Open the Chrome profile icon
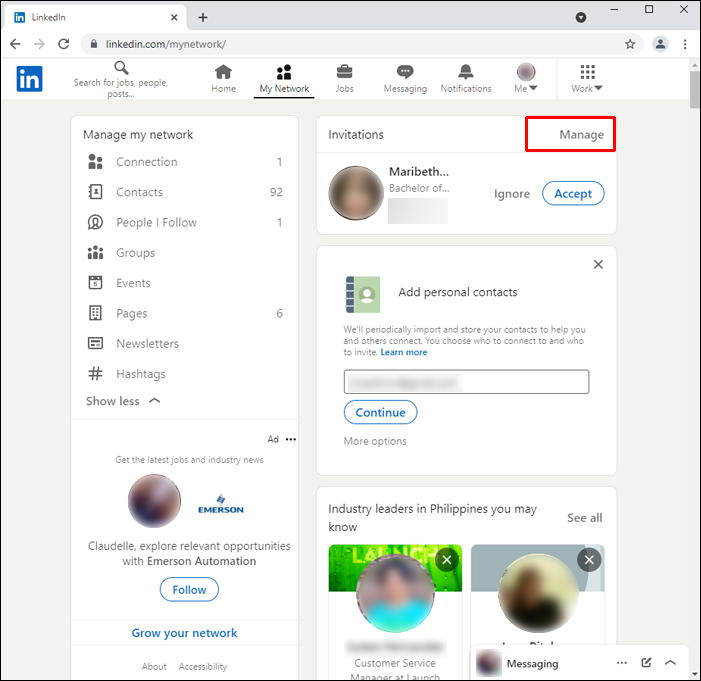 pos(660,44)
